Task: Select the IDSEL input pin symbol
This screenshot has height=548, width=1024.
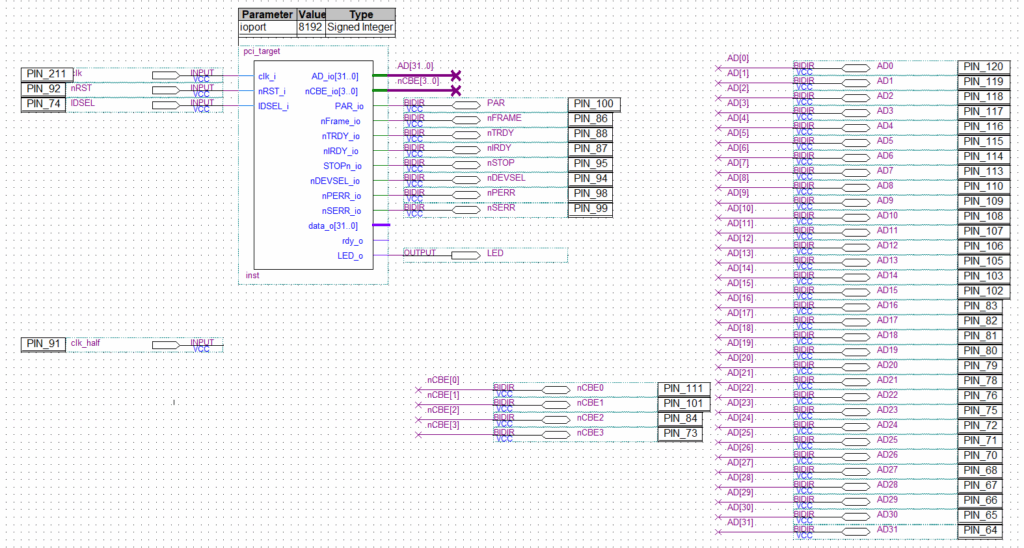Action: [166, 104]
